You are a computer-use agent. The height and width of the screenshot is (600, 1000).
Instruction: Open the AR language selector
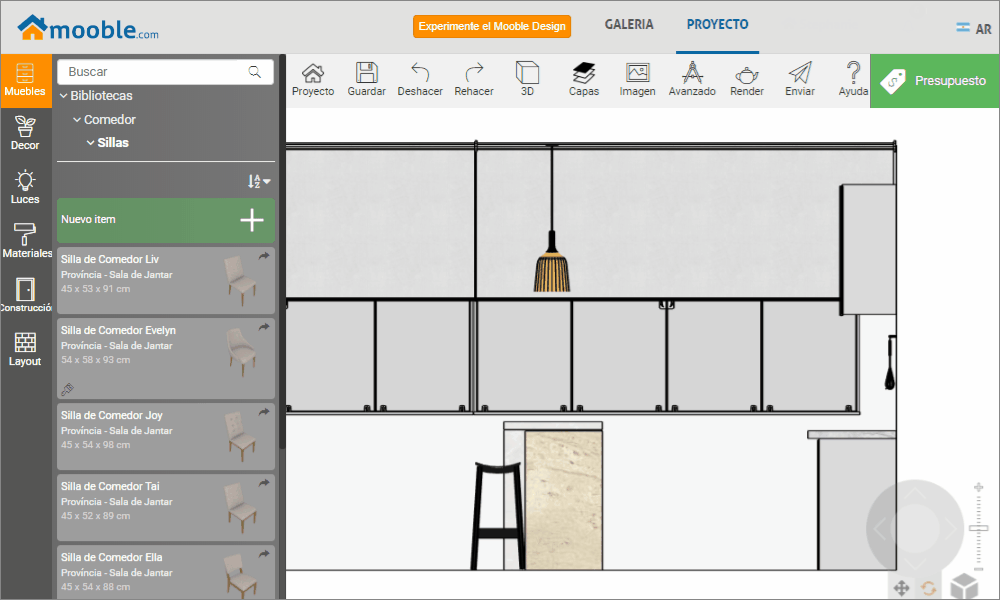[973, 29]
